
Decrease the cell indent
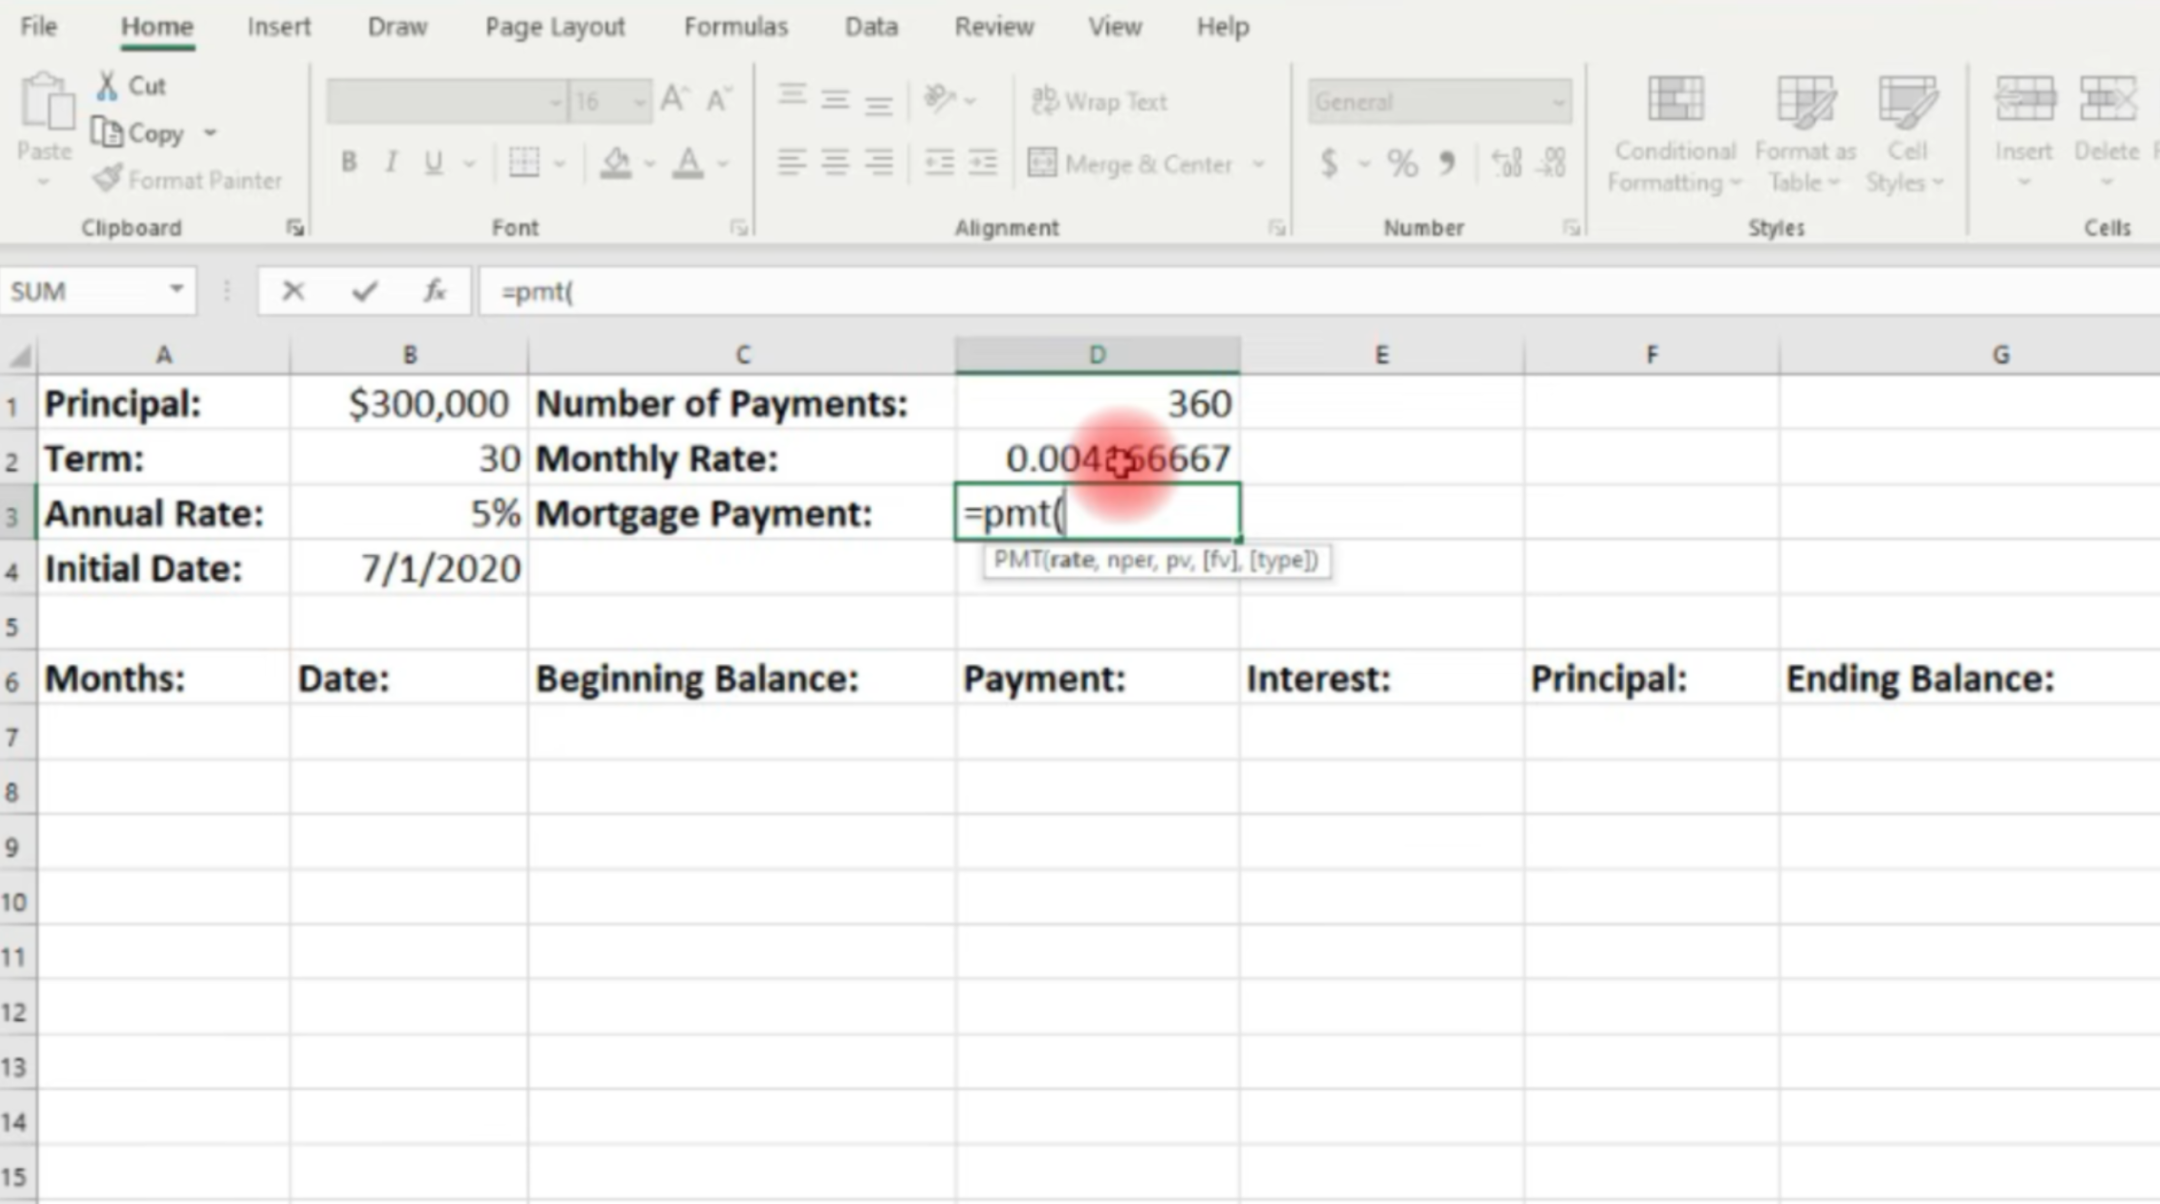[939, 162]
